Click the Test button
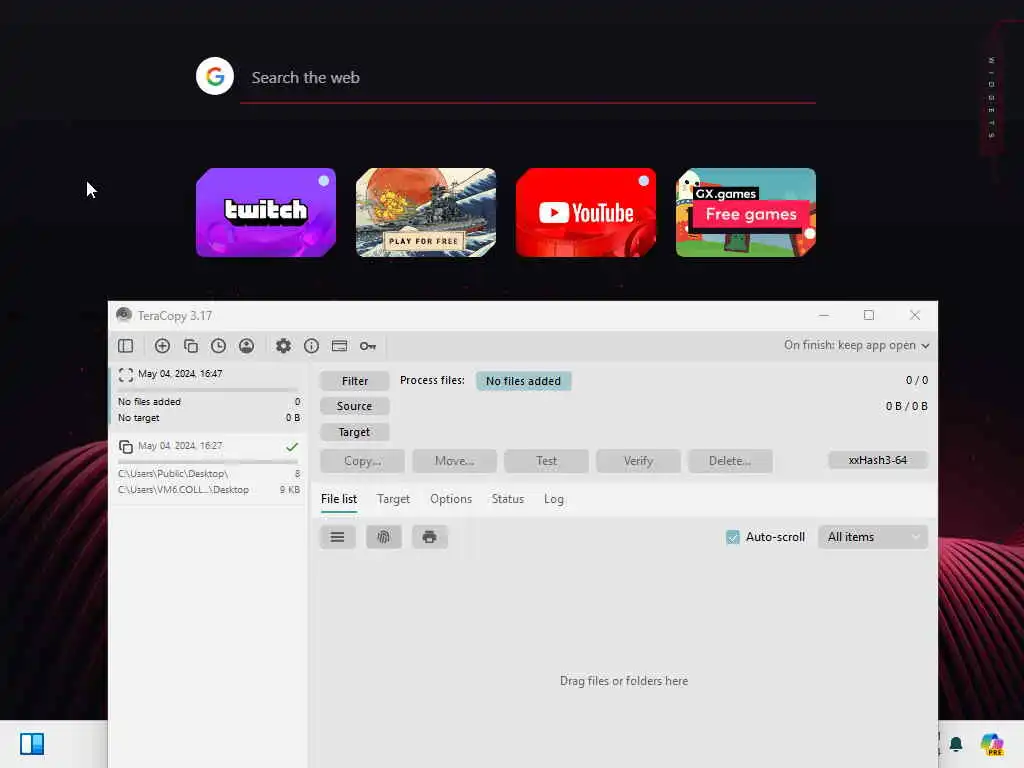Viewport: 1024px width, 768px height. click(x=547, y=460)
